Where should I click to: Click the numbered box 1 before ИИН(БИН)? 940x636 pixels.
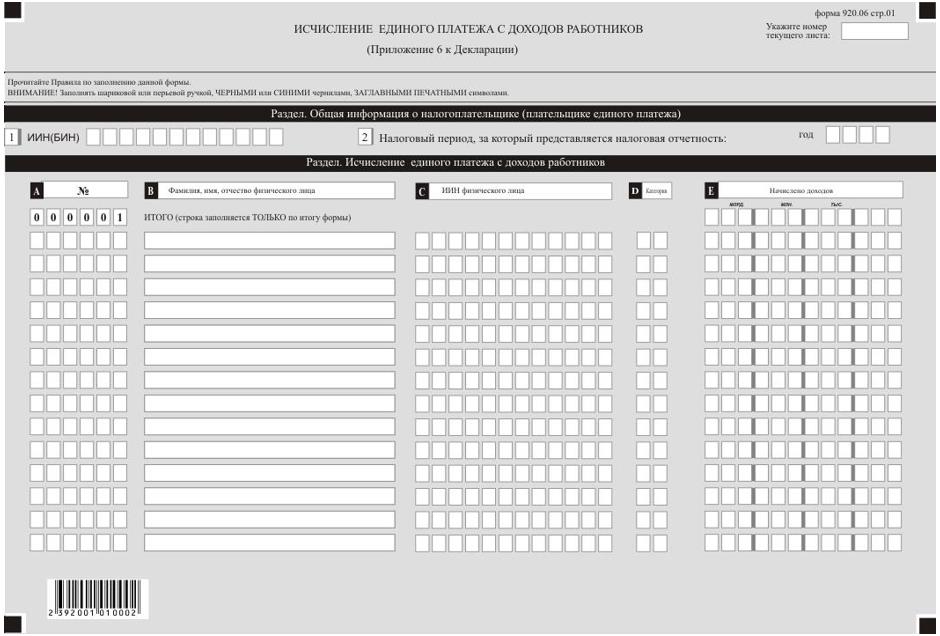click(12, 137)
